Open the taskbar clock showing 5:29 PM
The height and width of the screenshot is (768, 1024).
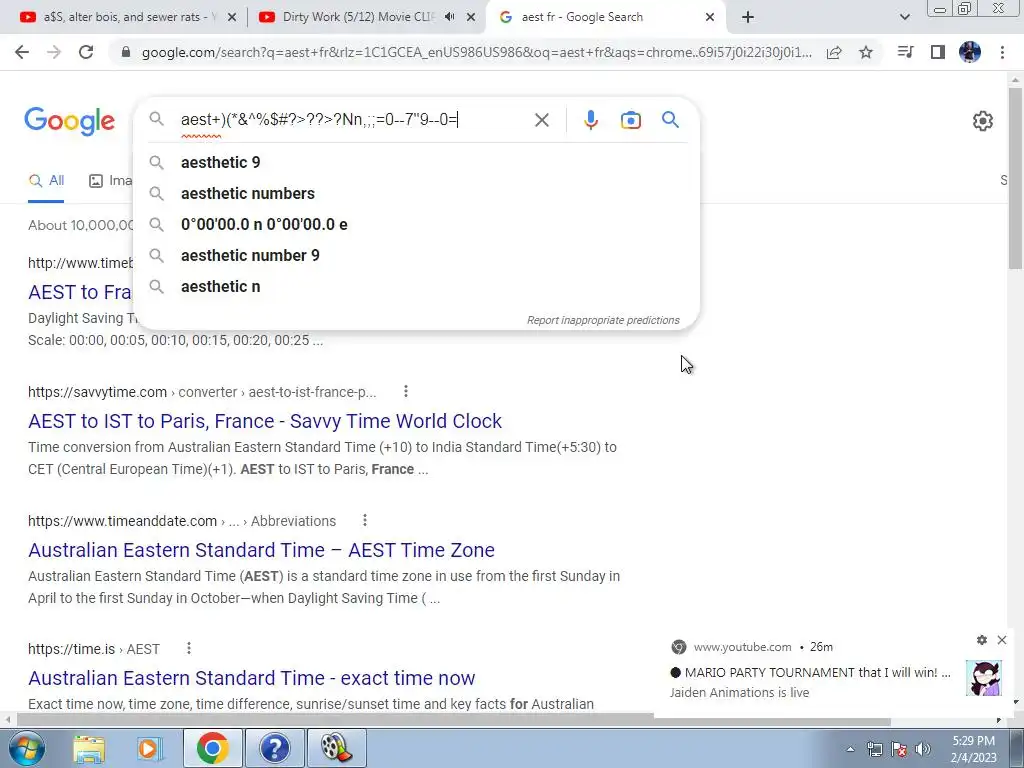[x=974, y=749]
